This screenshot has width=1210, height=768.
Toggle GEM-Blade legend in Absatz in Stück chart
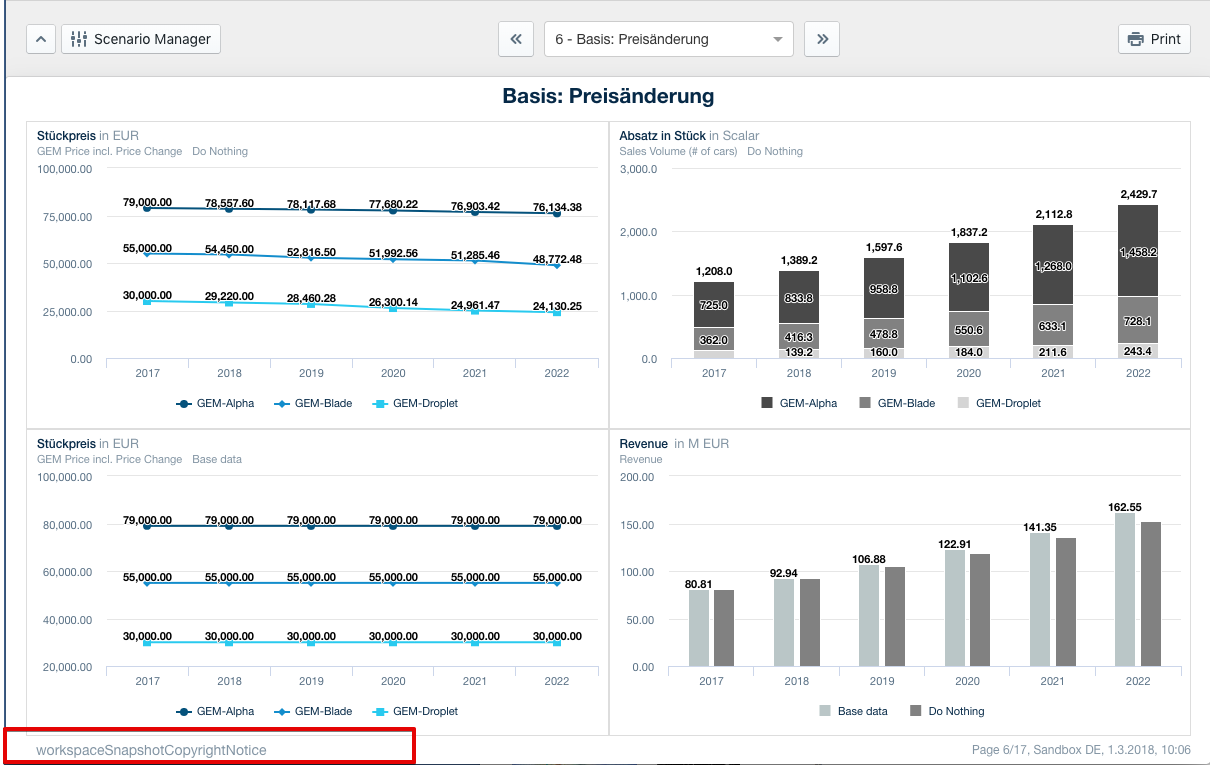tap(896, 404)
